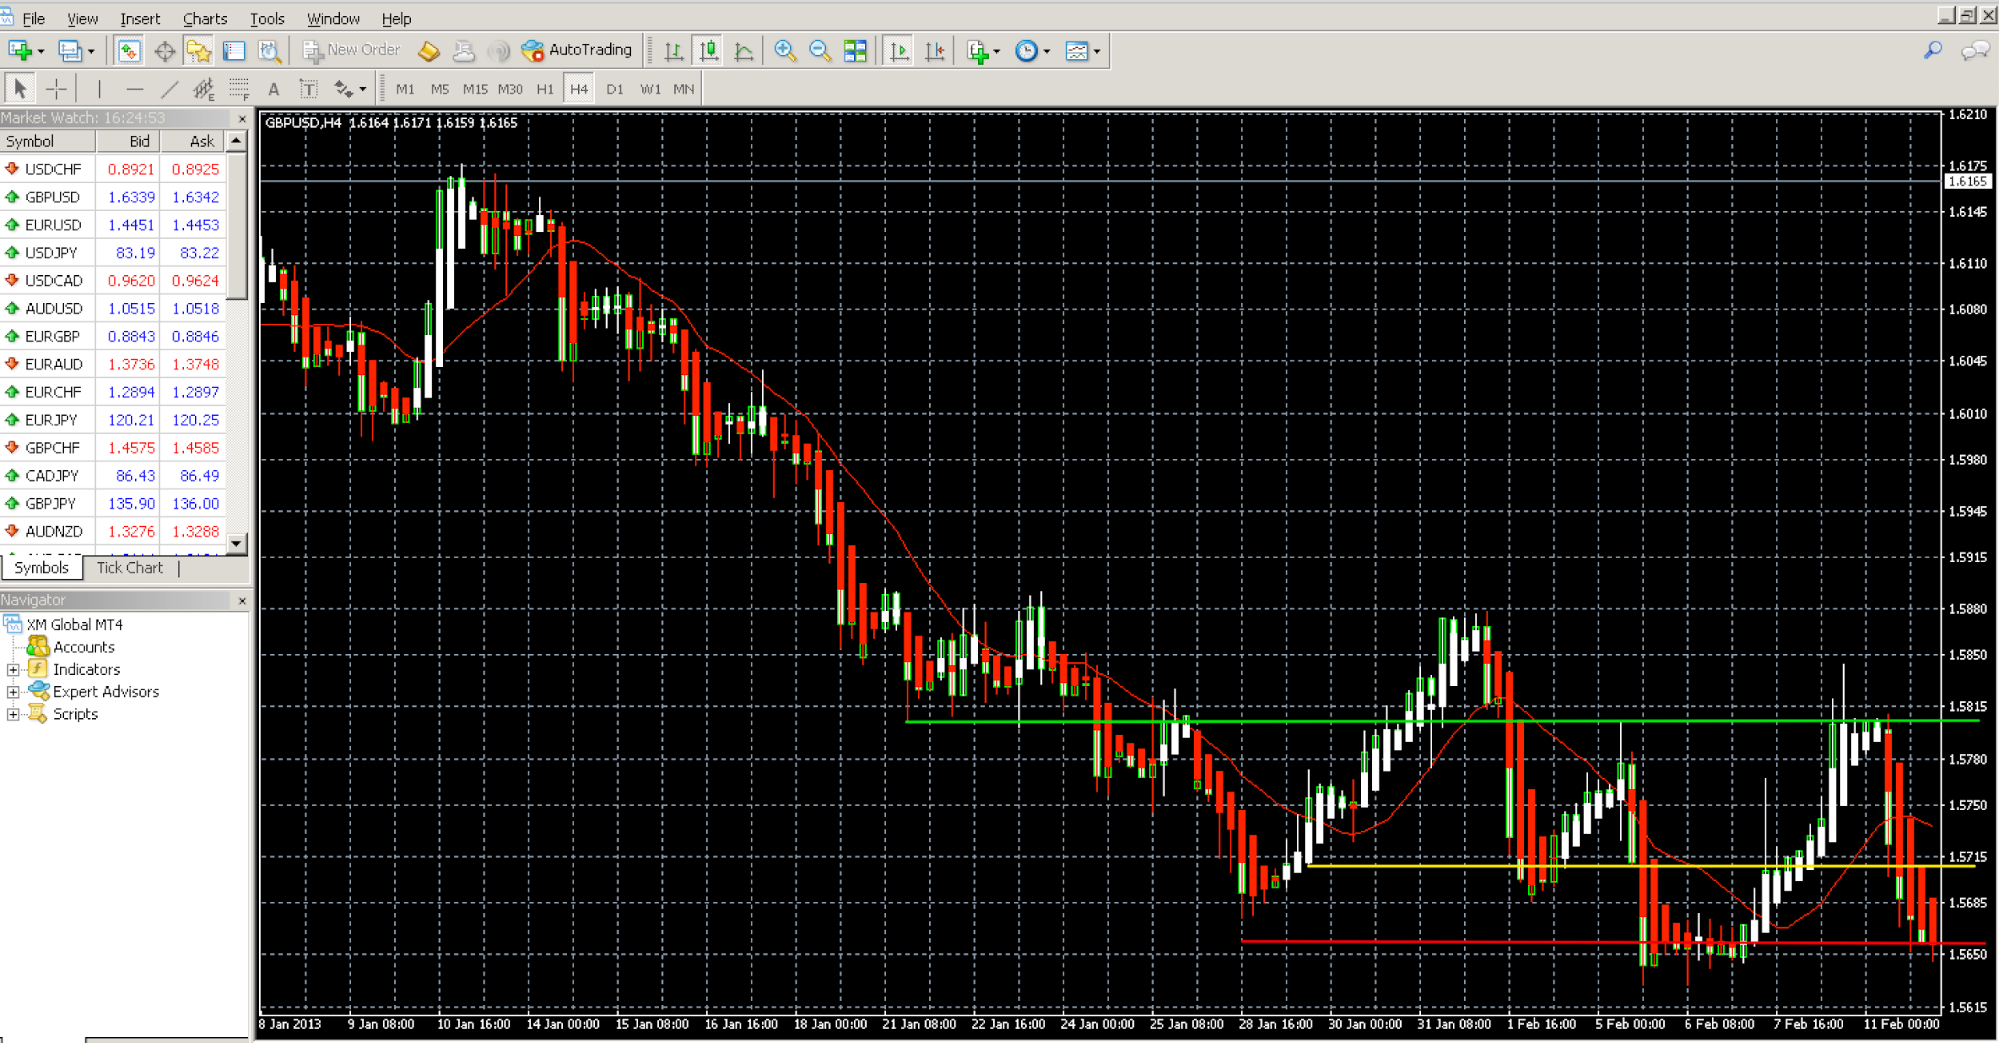Enable chart auto scroll
The height and width of the screenshot is (1043, 1999).
click(899, 49)
